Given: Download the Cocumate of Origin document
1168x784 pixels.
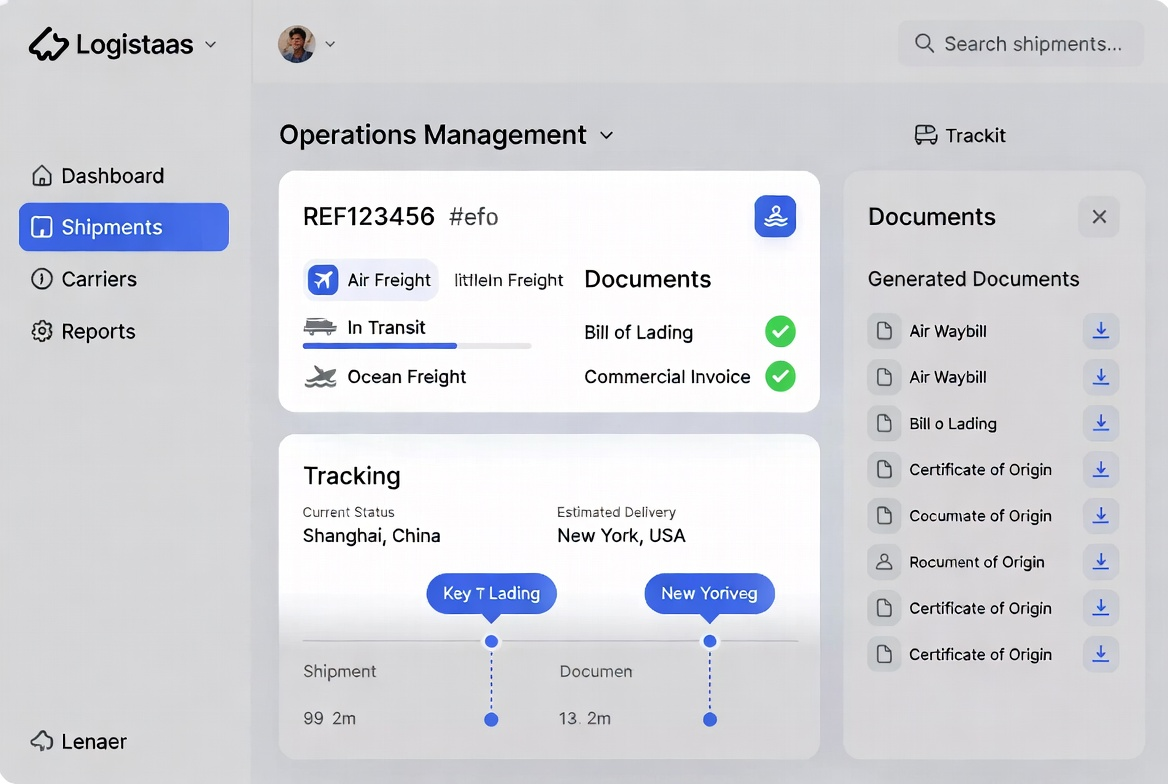Looking at the screenshot, I should 1100,516.
